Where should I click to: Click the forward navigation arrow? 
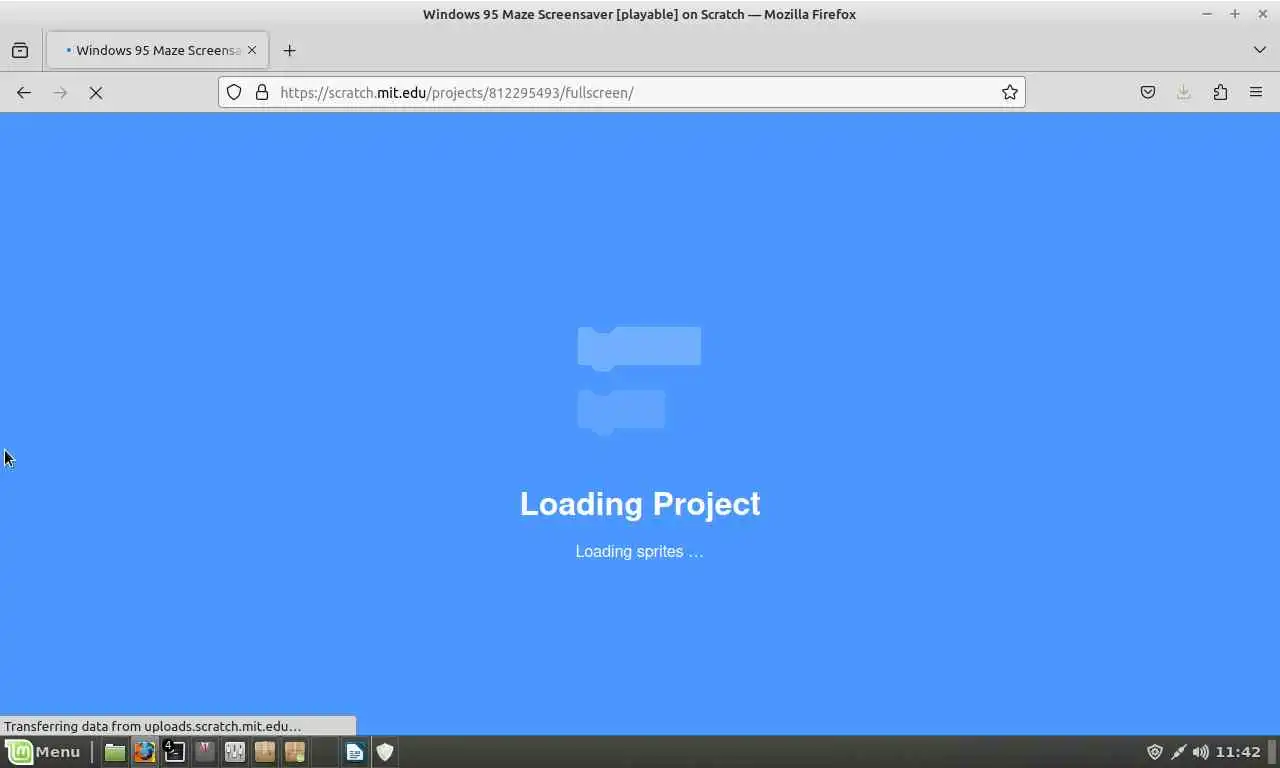coord(60,92)
